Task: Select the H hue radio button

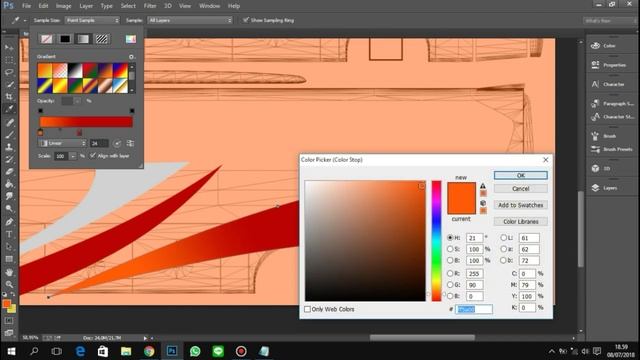Action: pos(450,238)
